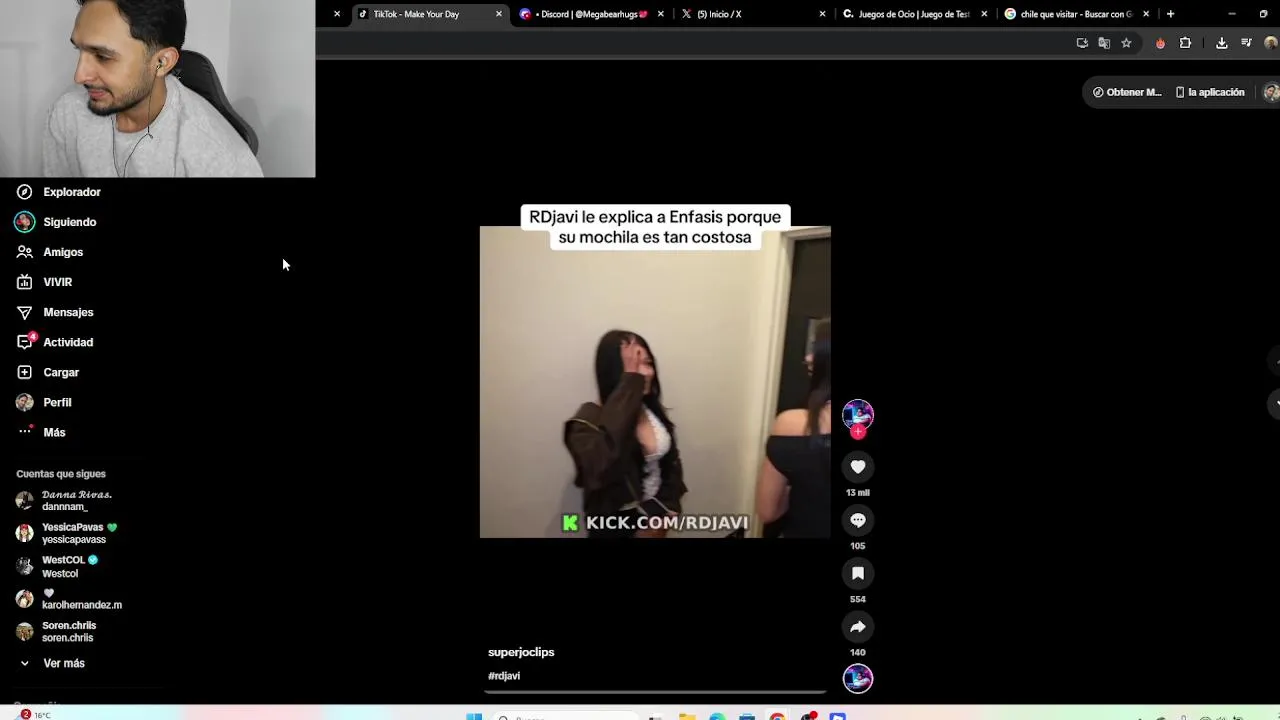Open File Explorer in the taskbar
The image size is (1280, 720).
[x=687, y=716]
